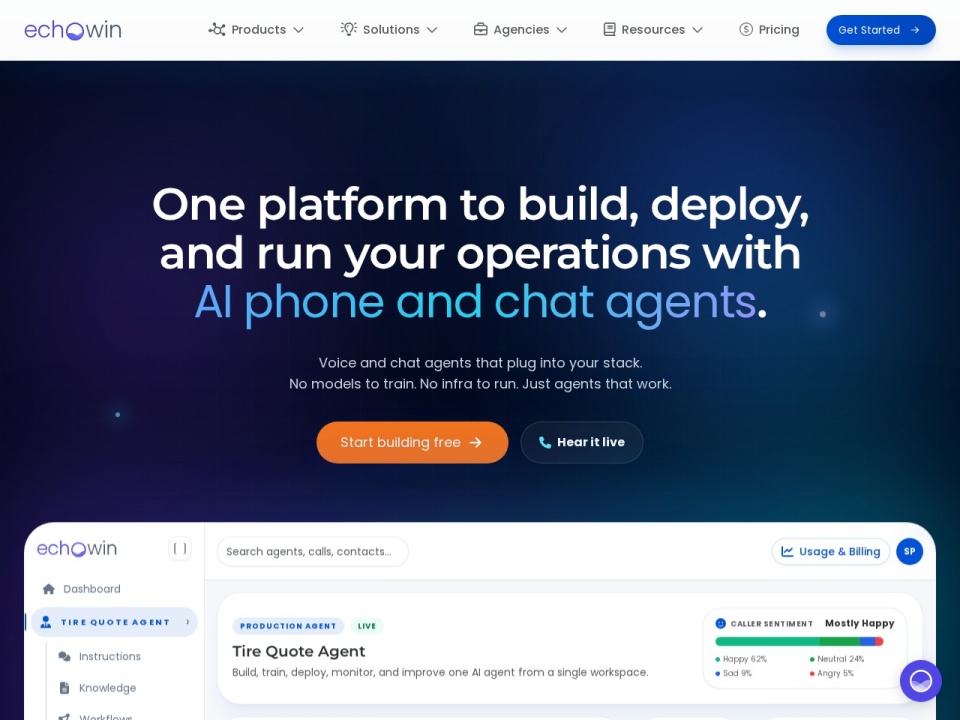Expand the Agencies dropdown chevron

(x=562, y=30)
